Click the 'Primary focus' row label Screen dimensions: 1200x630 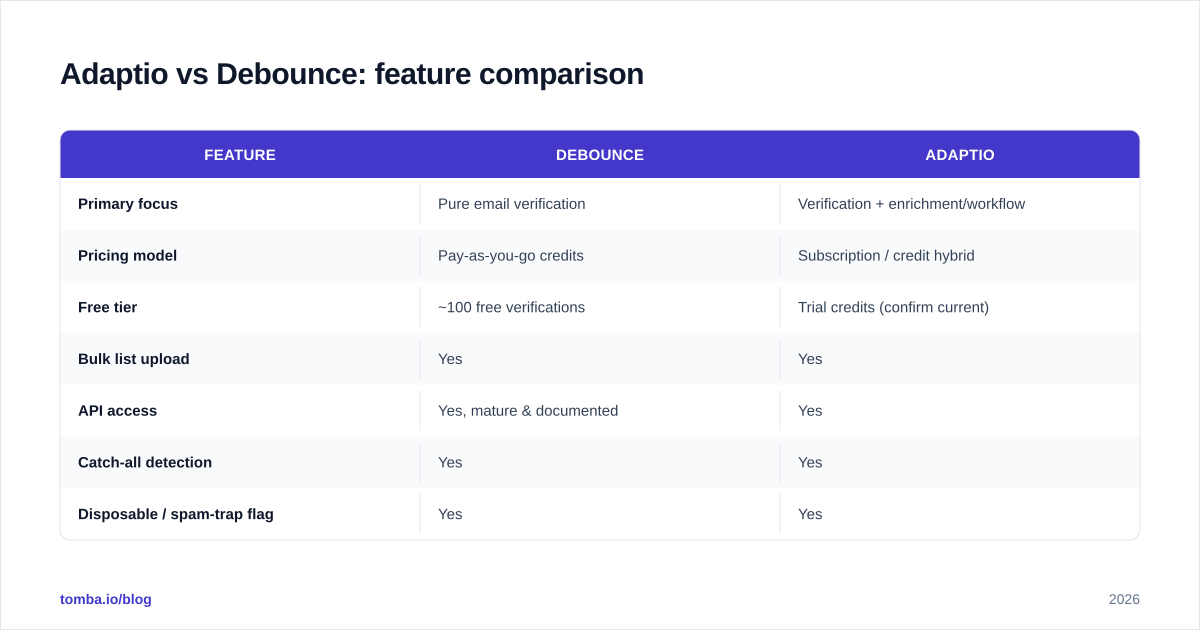128,204
